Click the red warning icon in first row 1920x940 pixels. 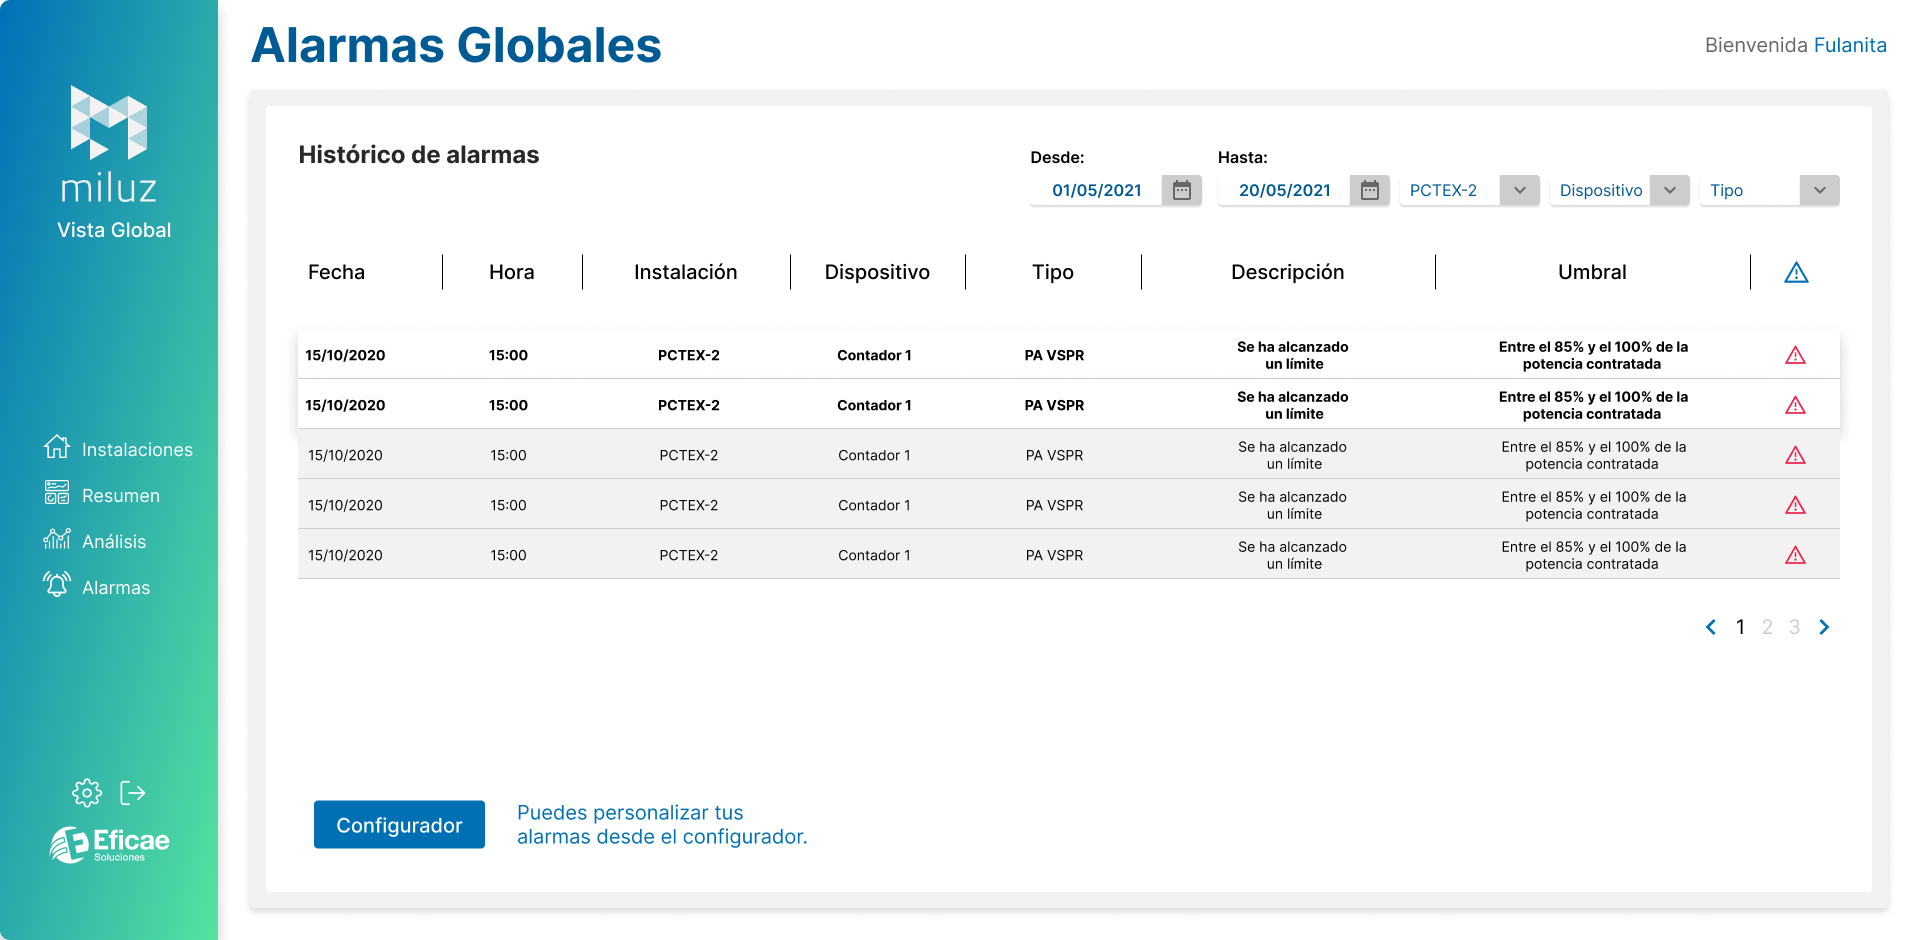[x=1796, y=355]
